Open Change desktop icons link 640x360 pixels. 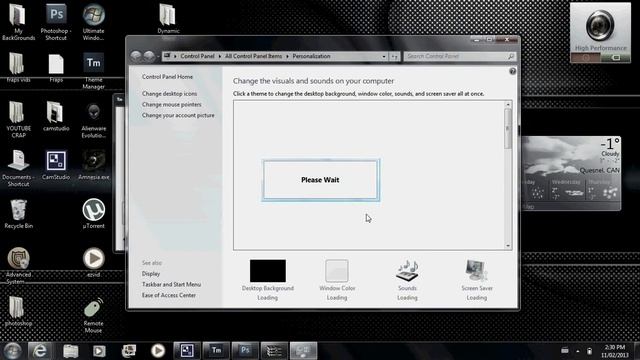coord(169,93)
